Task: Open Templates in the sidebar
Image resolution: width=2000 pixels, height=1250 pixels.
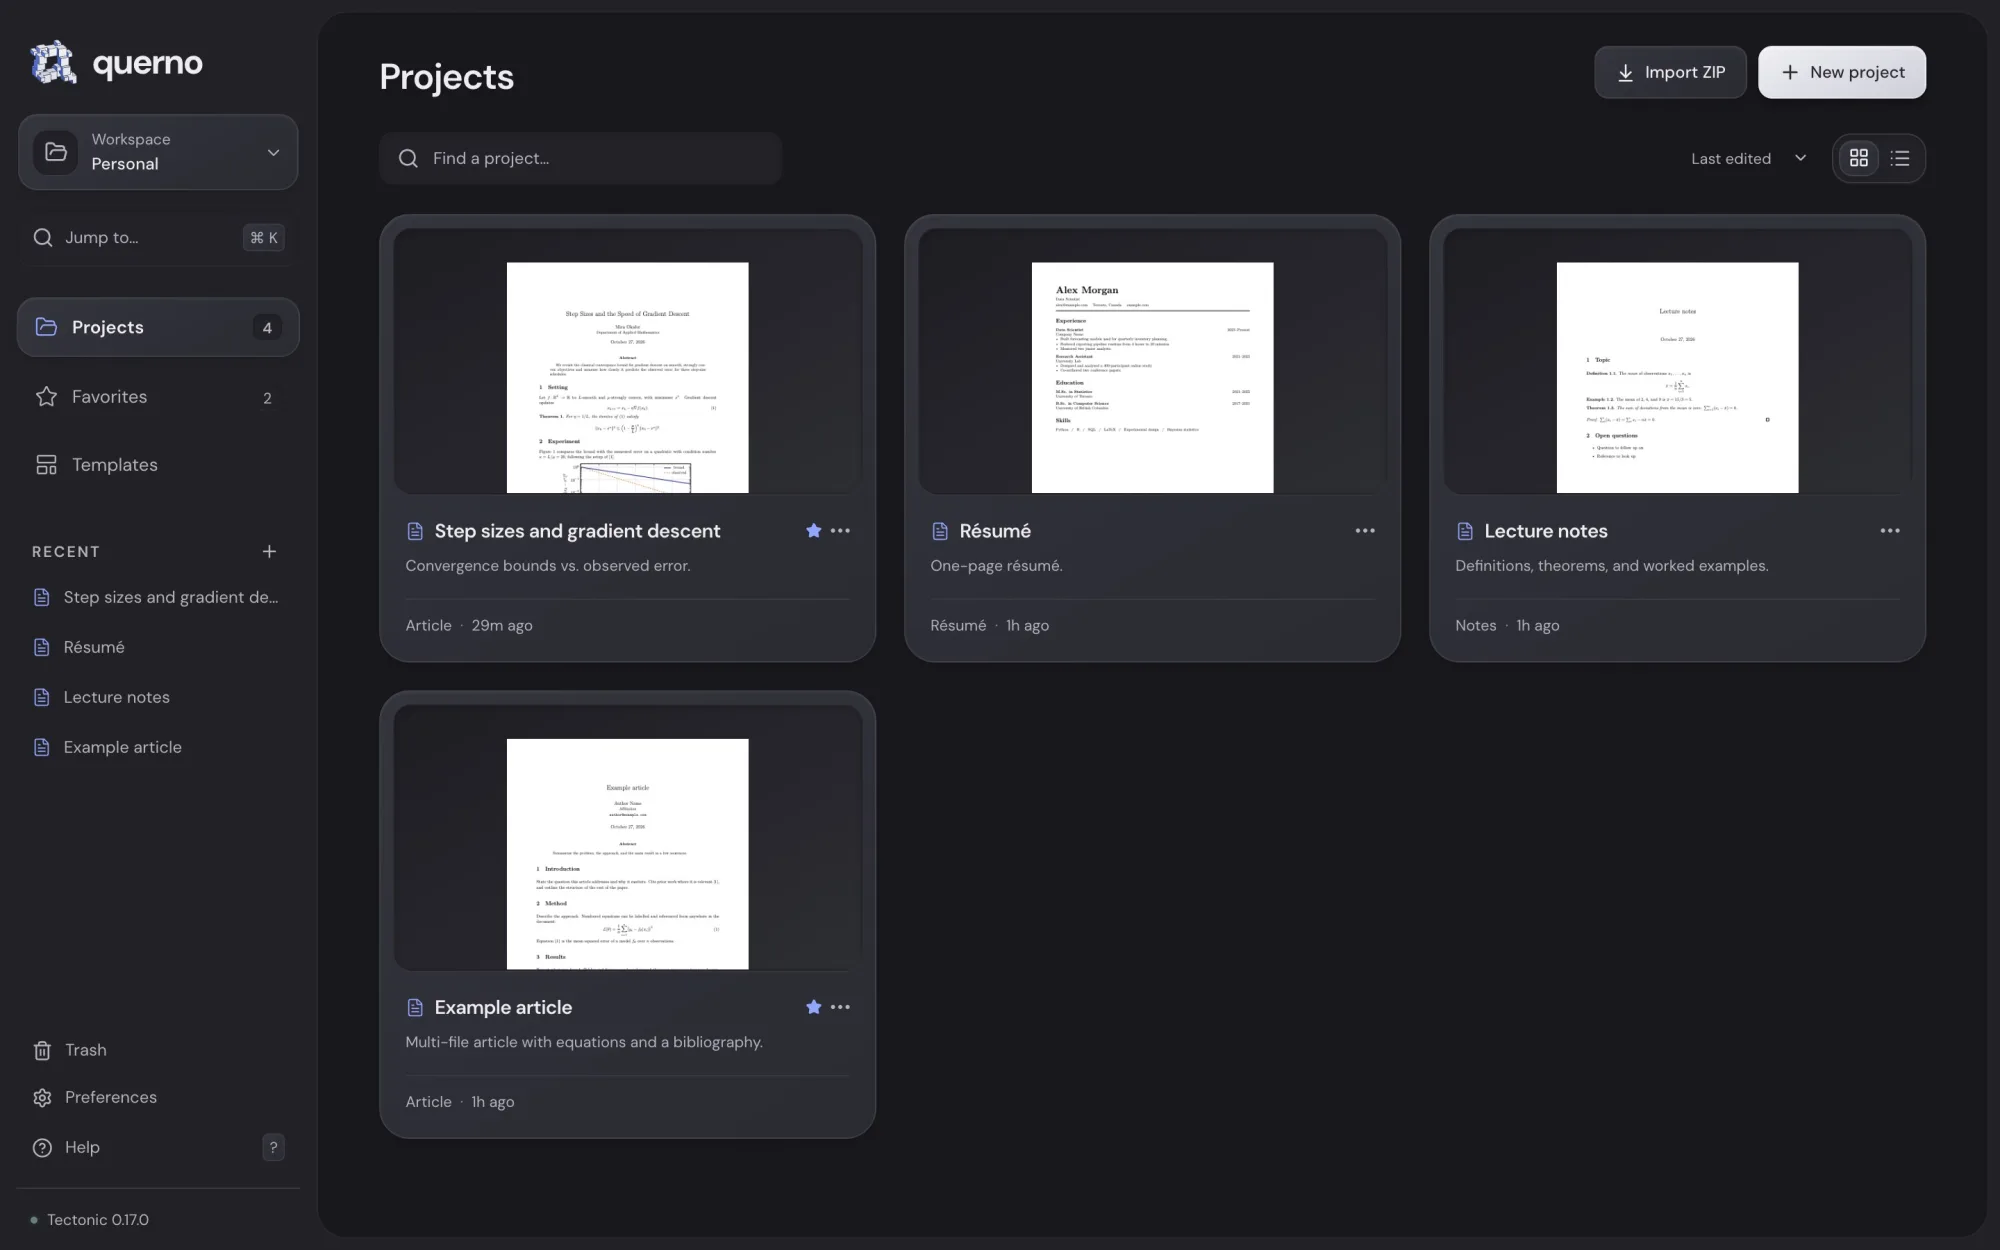Action: (x=158, y=465)
